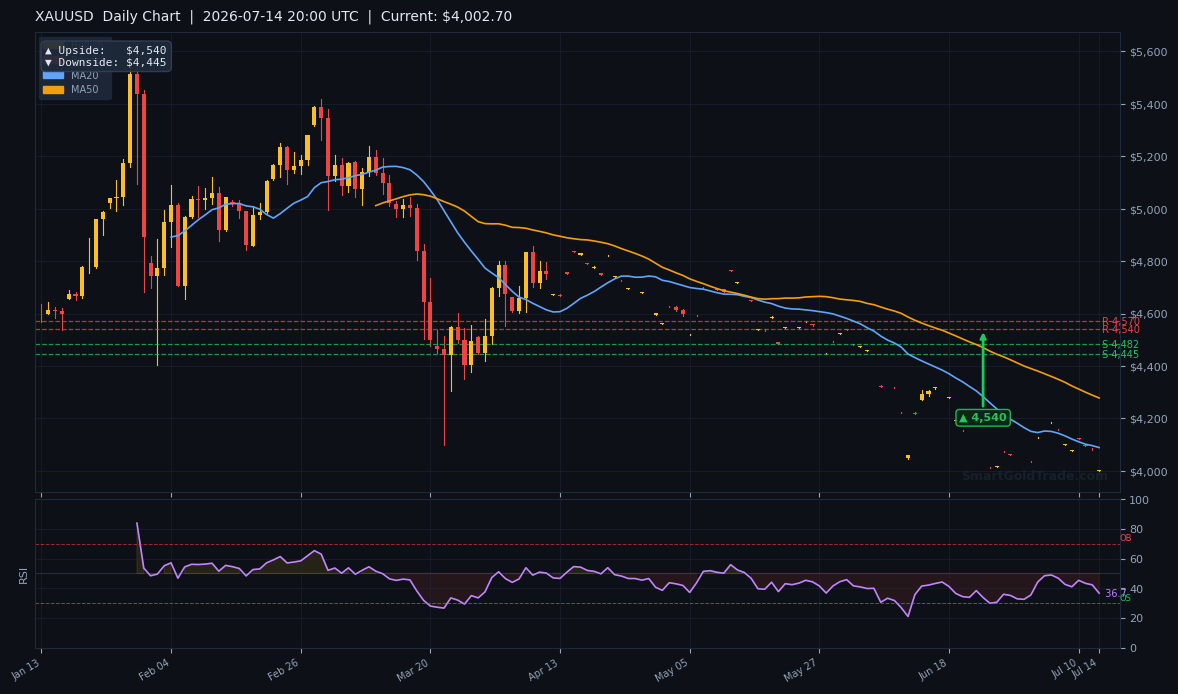This screenshot has height=694, width=1178.
Task: Click the 60 label on the RSI axis
Action: tap(1136, 560)
